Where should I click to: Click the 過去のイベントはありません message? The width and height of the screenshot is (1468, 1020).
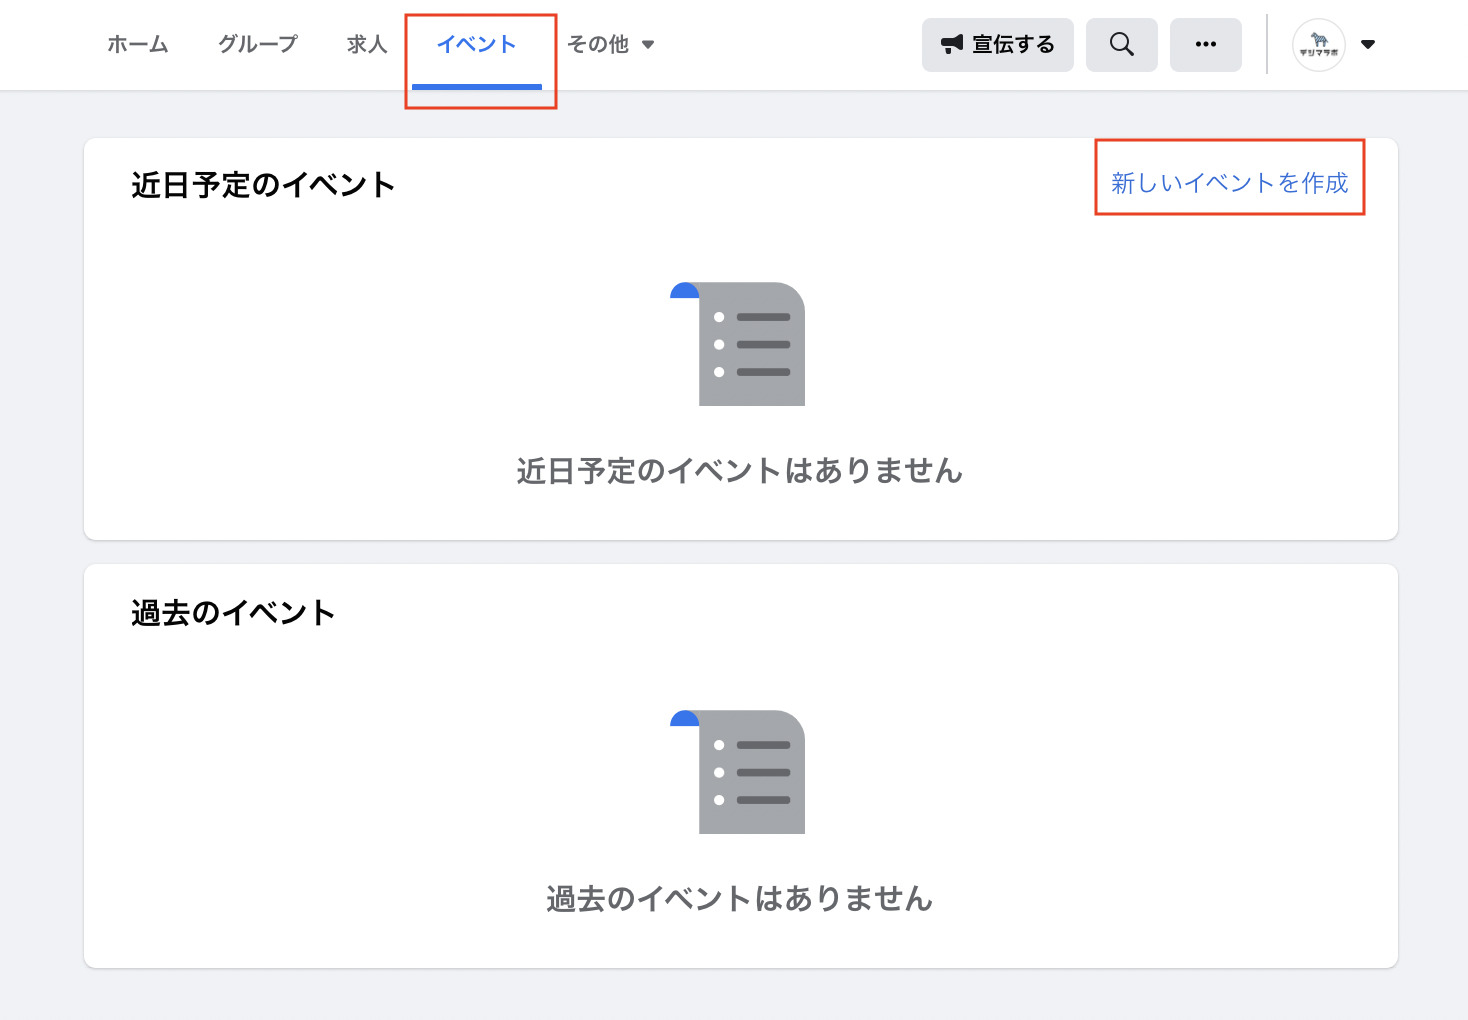739,899
